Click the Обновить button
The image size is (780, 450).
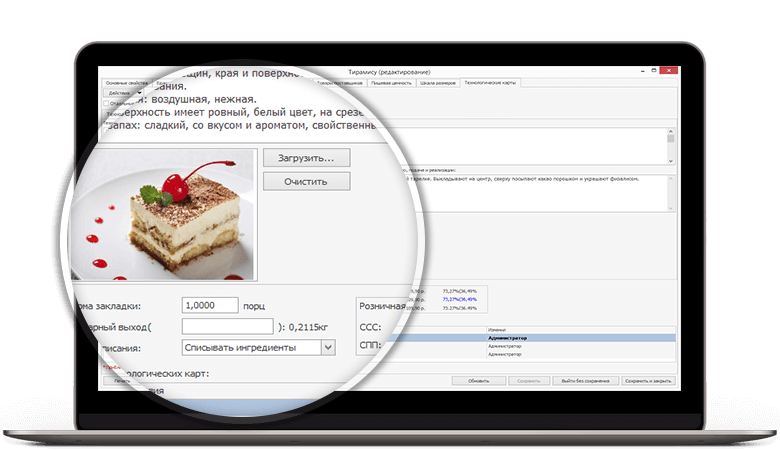pos(478,381)
